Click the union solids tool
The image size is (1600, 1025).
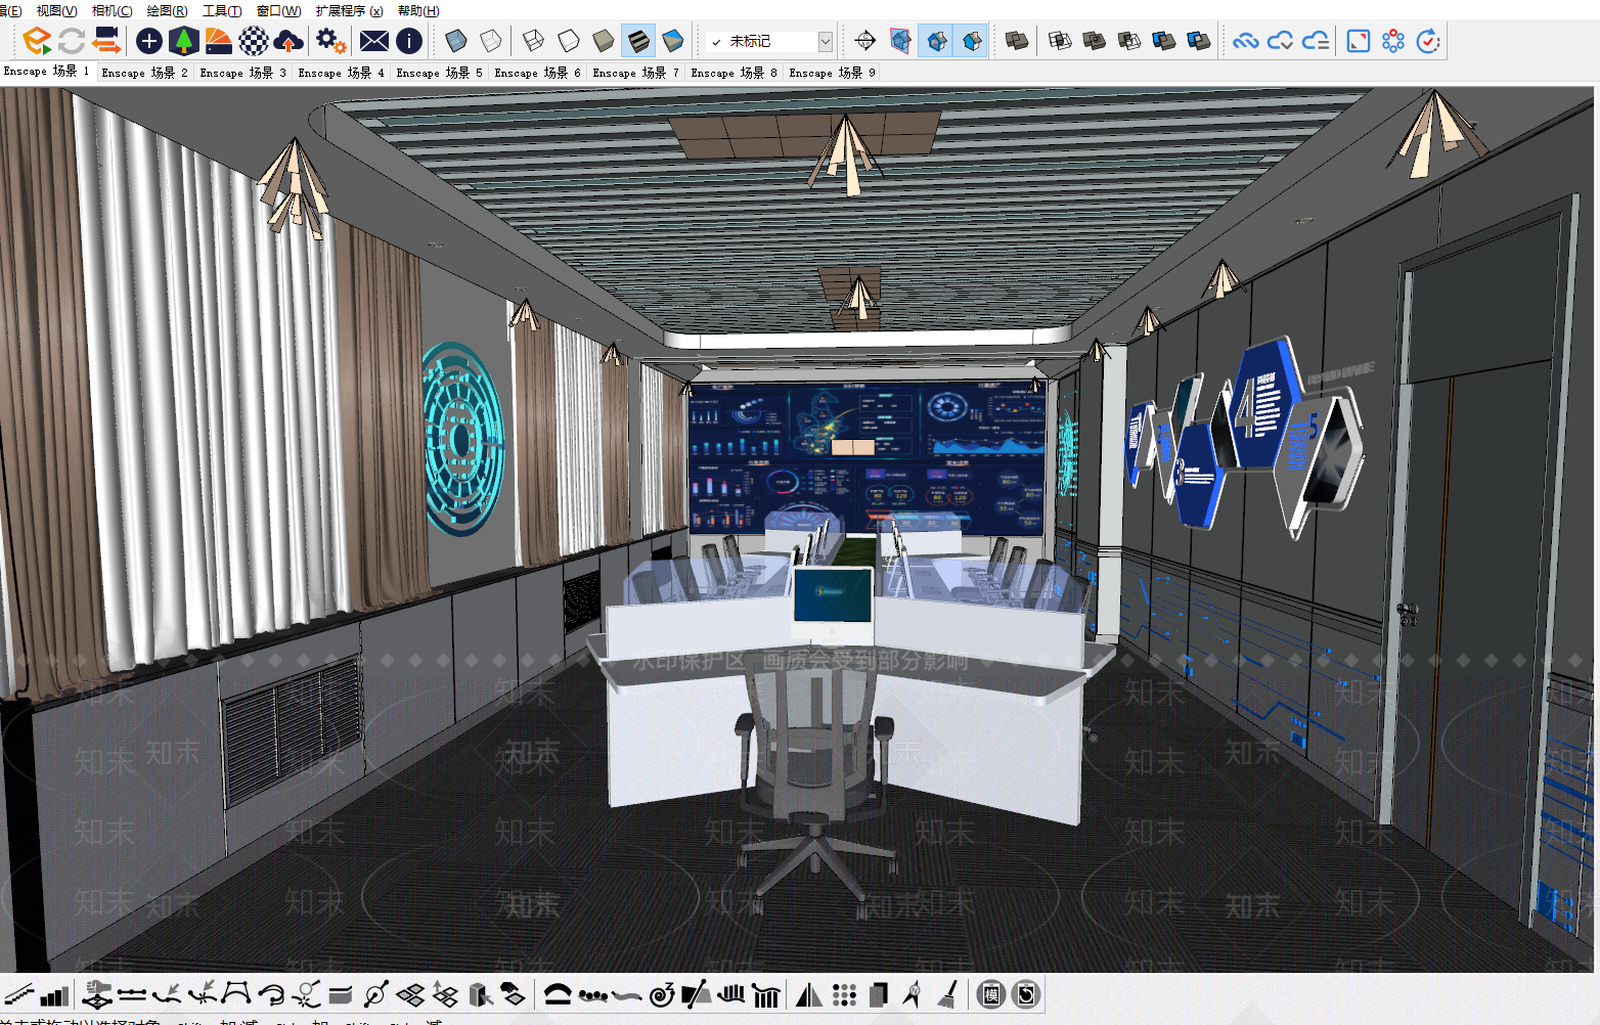tap(1095, 41)
